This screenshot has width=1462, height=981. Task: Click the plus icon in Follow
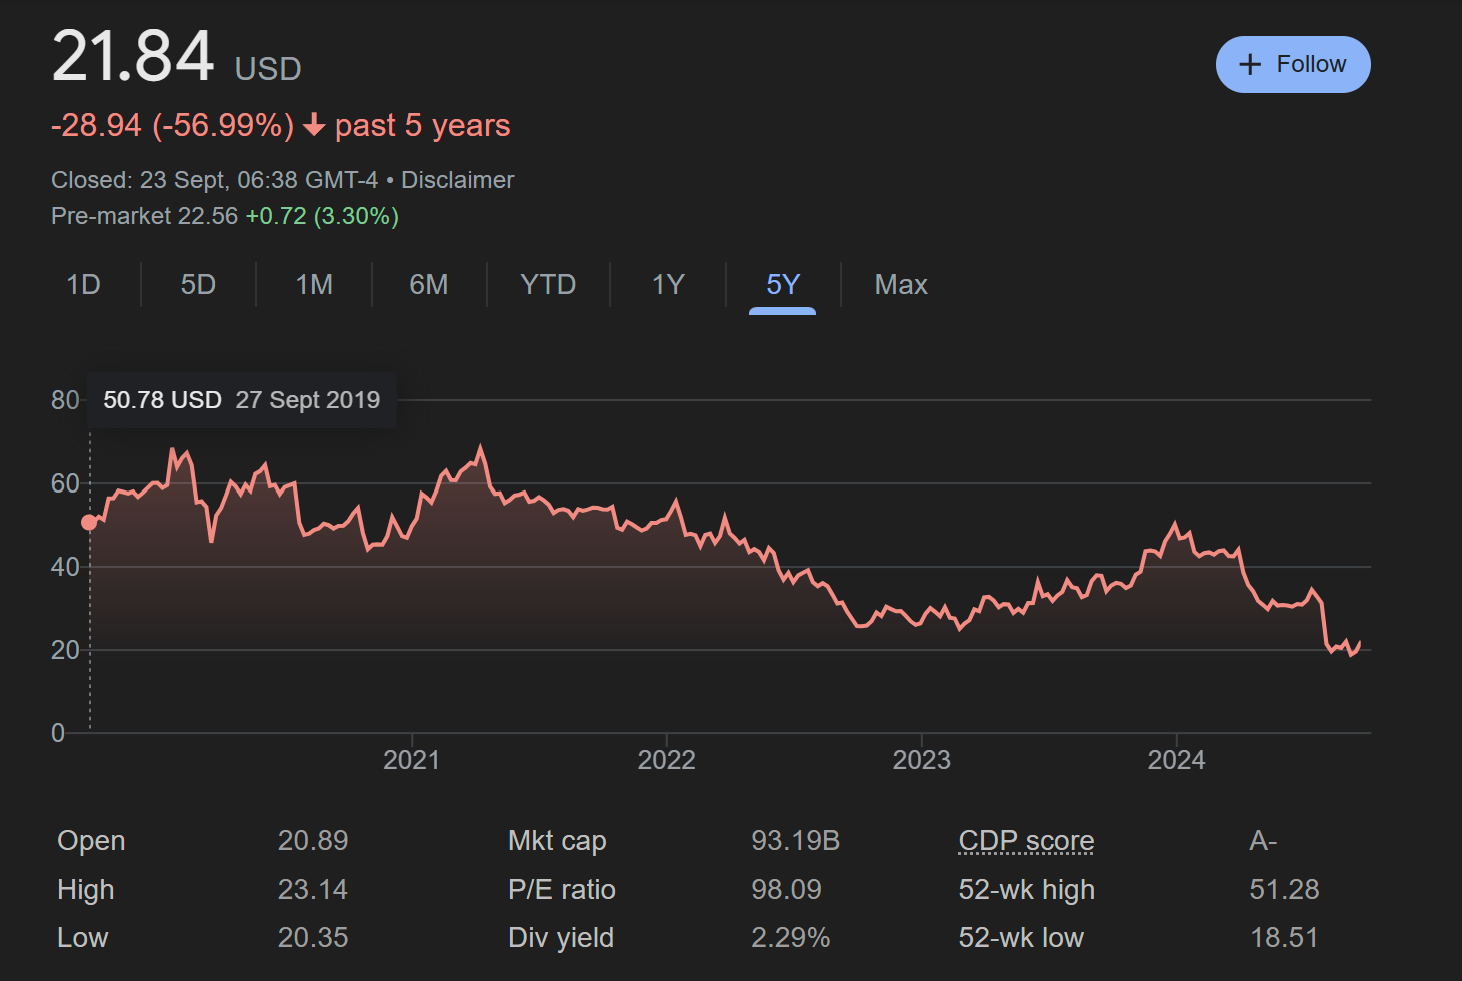coord(1249,65)
